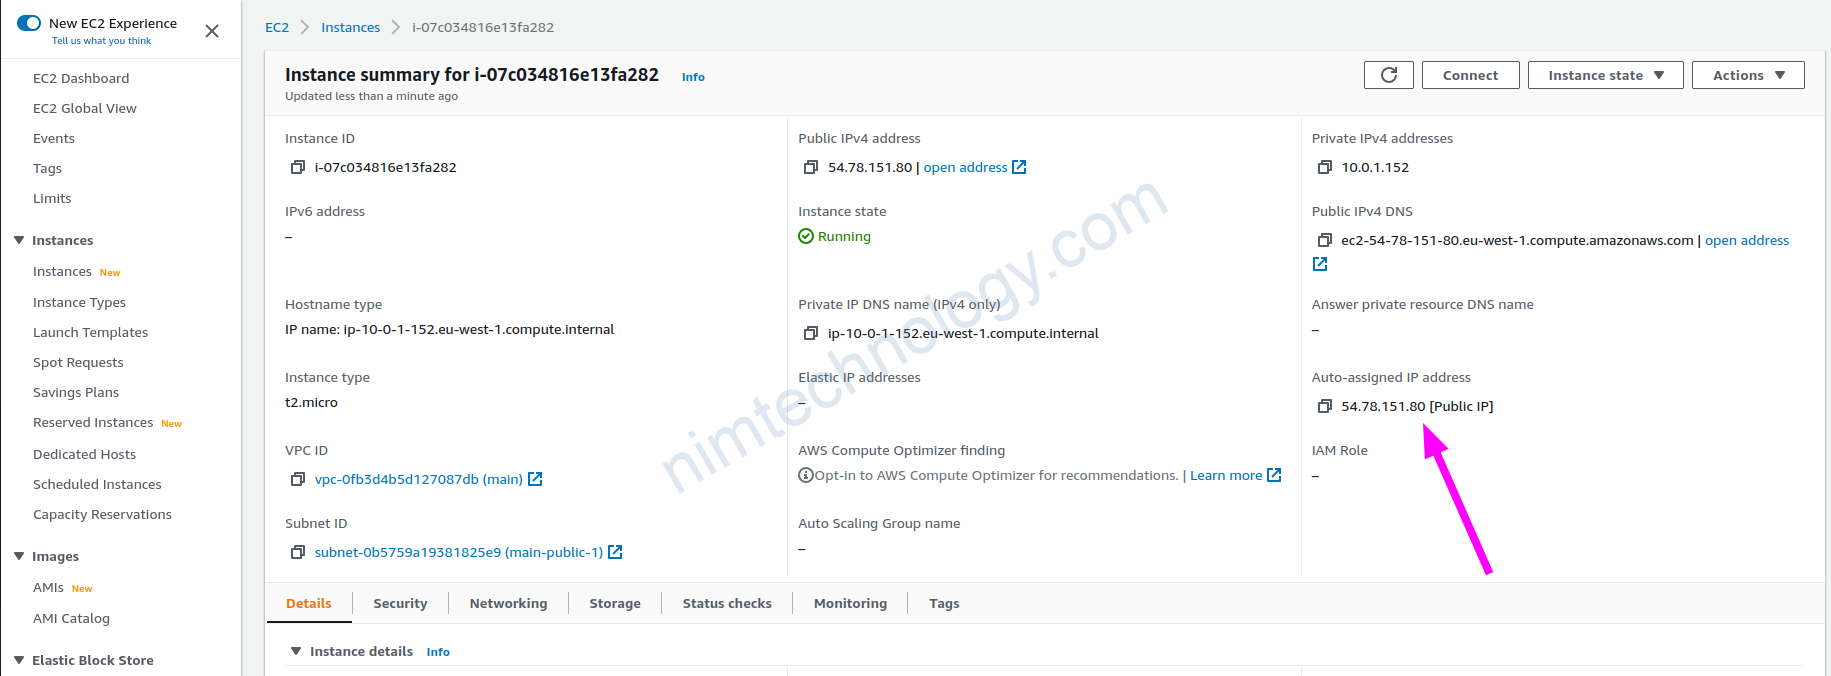
Task: Open the Networking tab
Action: 508,603
